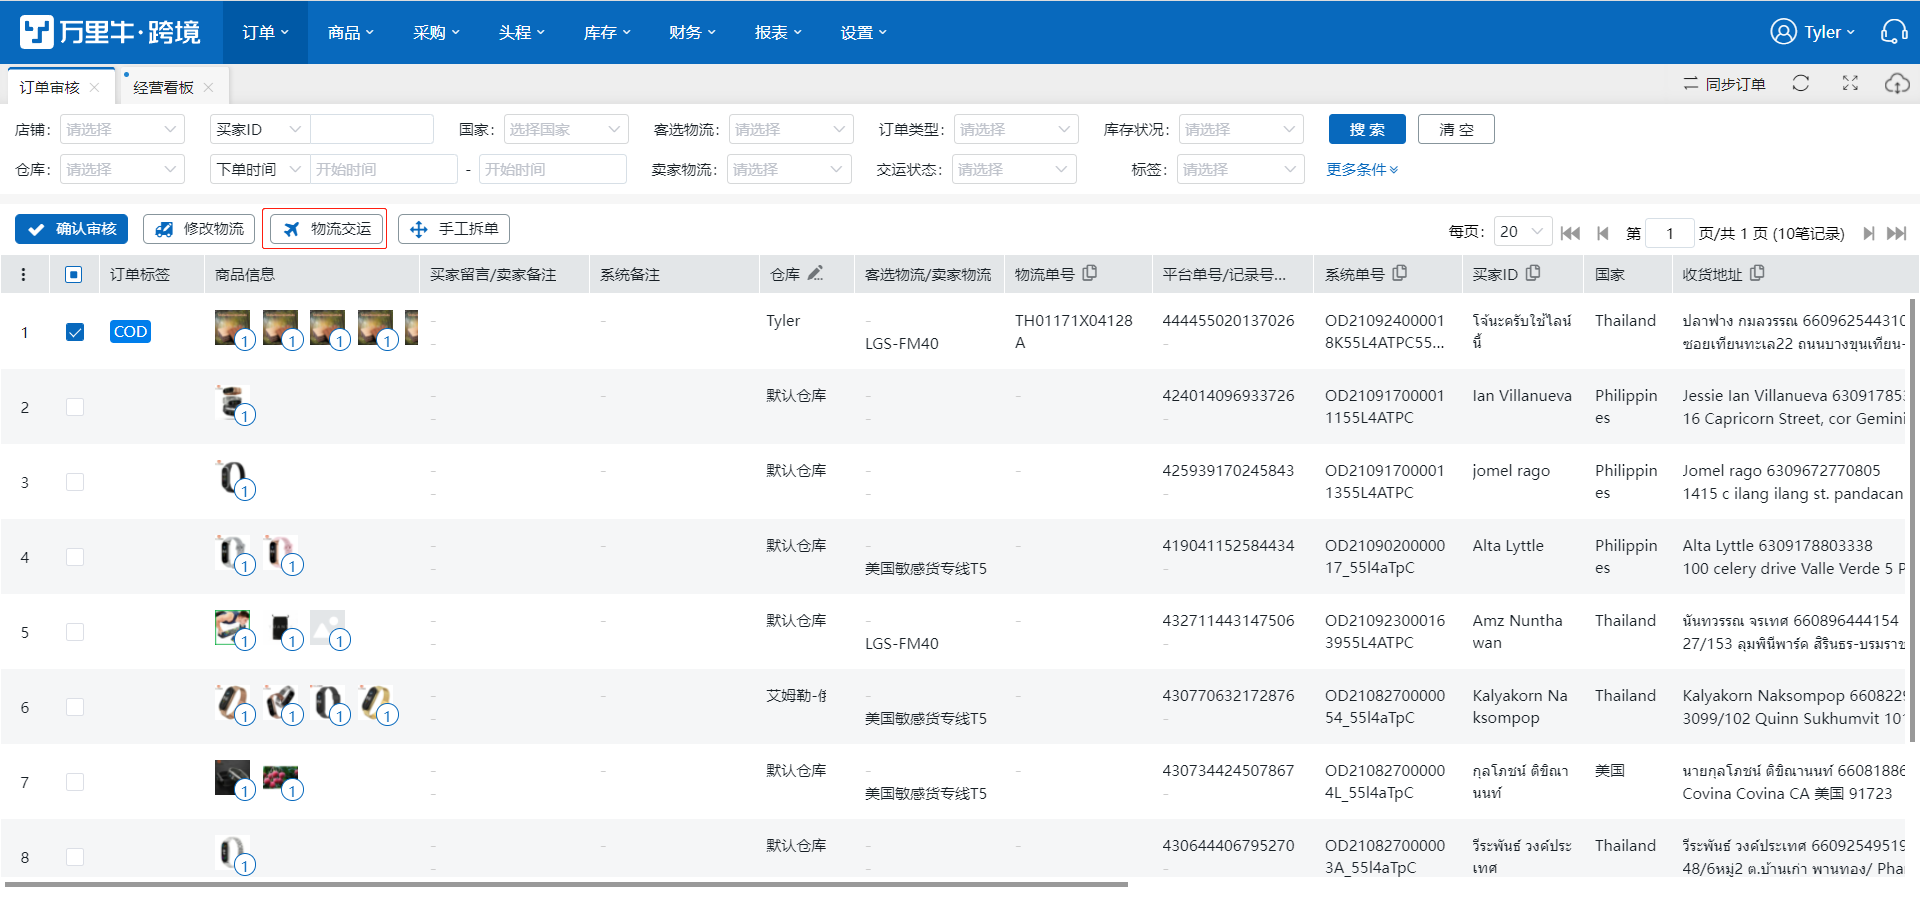Switch to the 经营看板 tab
1920x902 pixels.
point(164,87)
